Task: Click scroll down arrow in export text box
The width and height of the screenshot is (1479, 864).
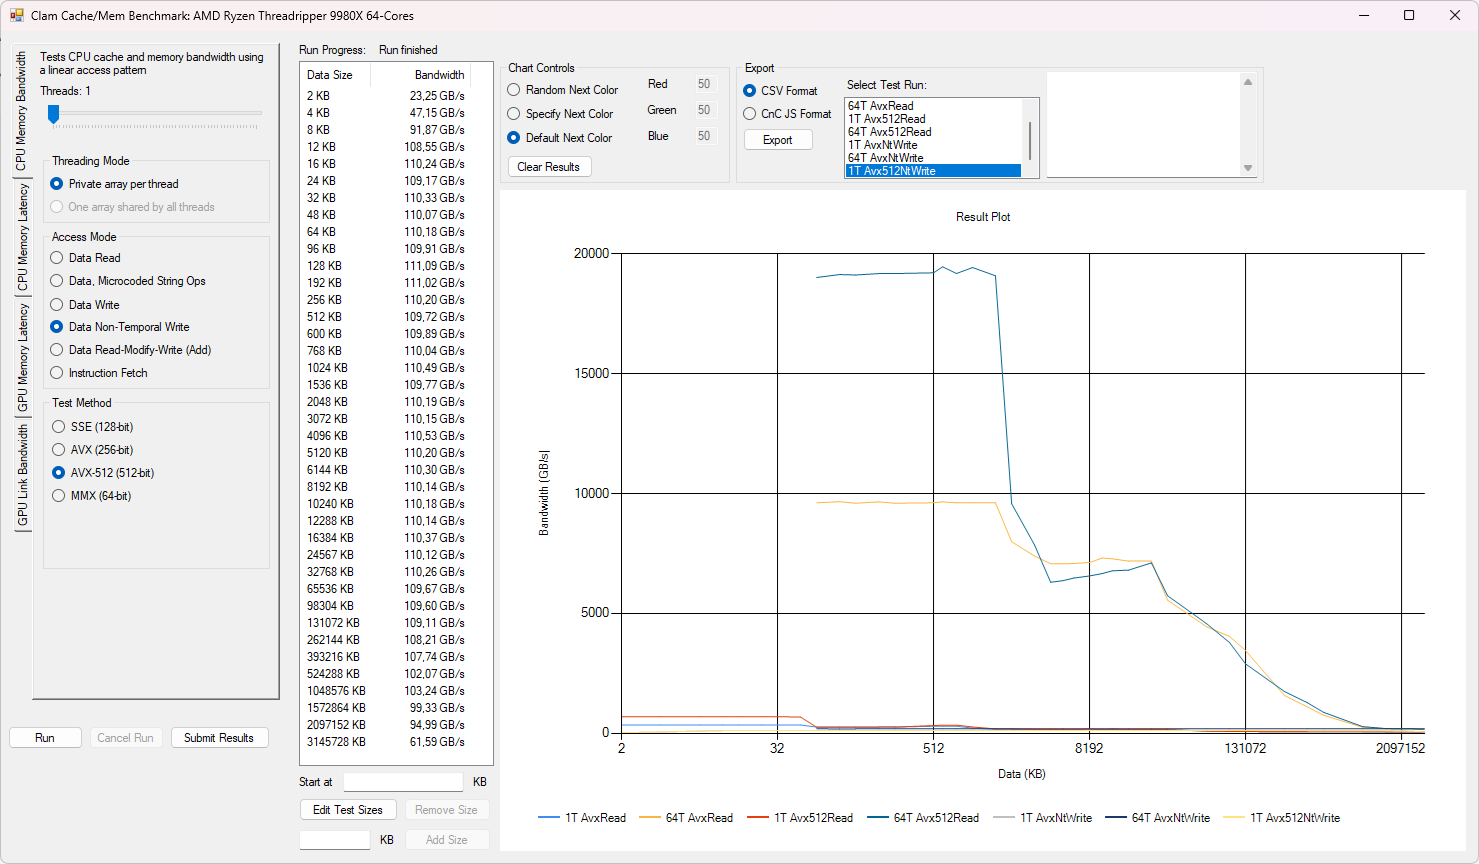Action: click(x=1248, y=168)
